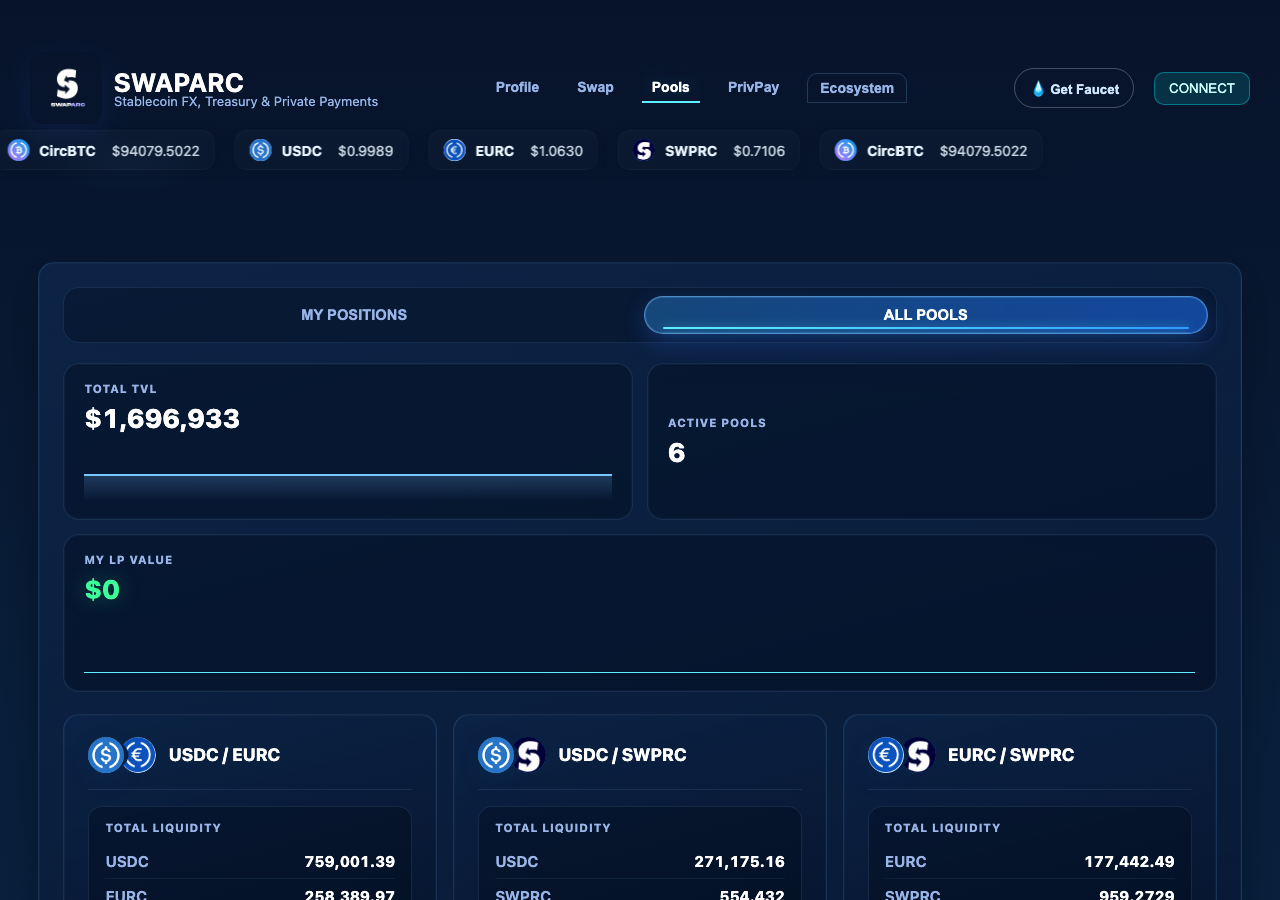
Task: Click the USDC price $0.9989 in ticker
Action: coord(365,151)
